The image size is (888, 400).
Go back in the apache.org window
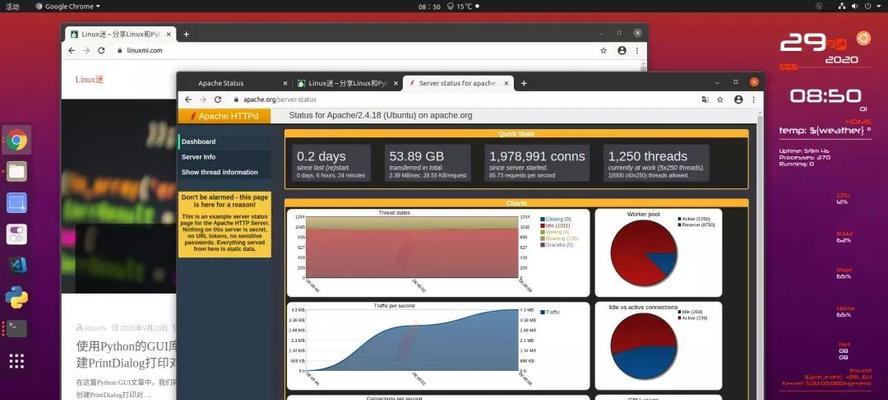[189, 99]
